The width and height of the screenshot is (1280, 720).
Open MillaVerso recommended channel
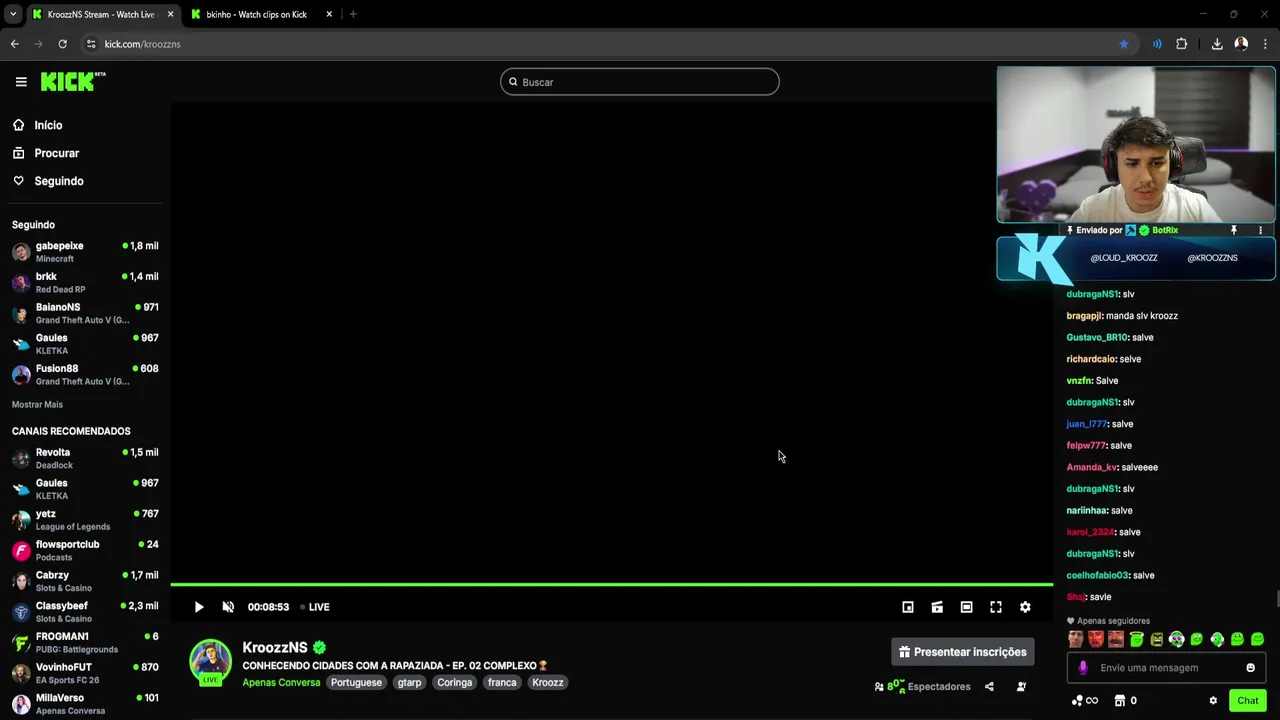click(x=85, y=704)
